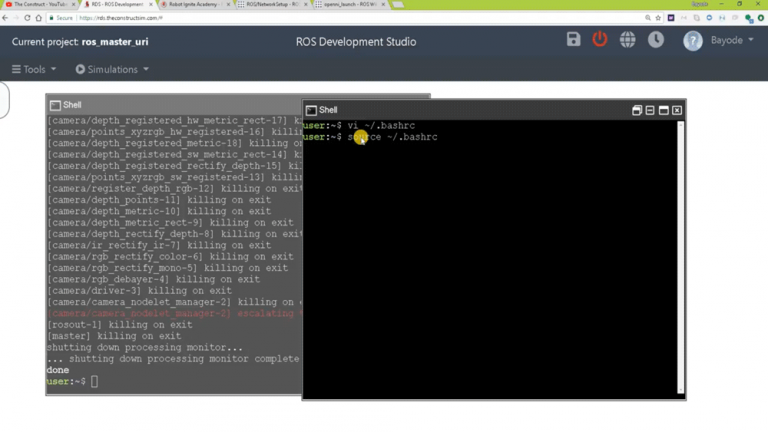Click the red power shutdown icon
Viewport: 768px width, 432px height.
click(600, 39)
